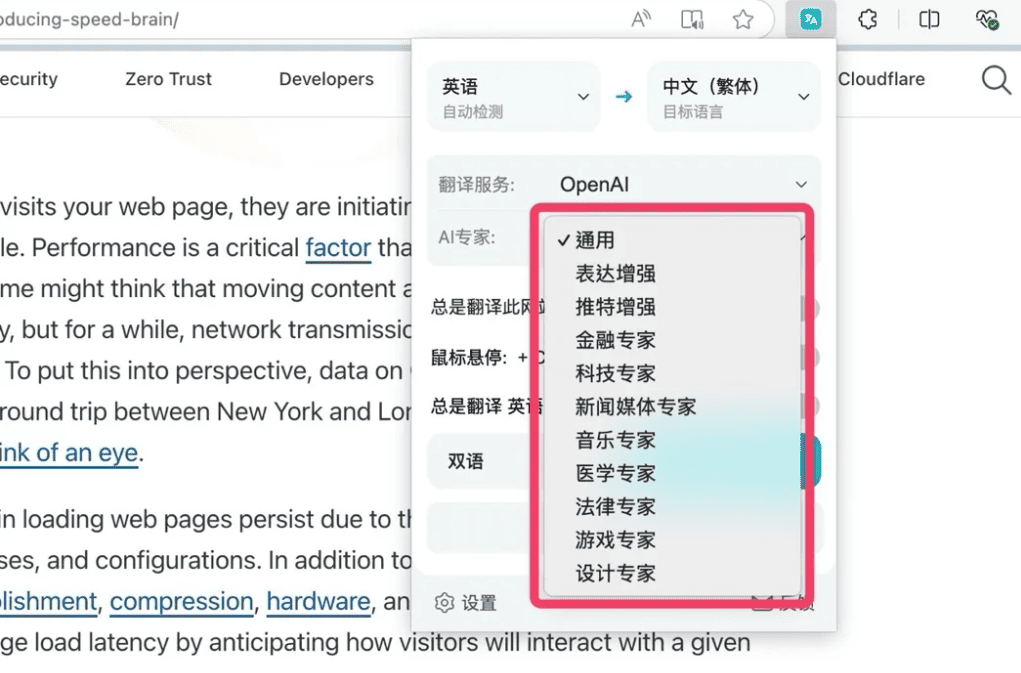1021x673 pixels.
Task: Click the Cloudflare nav link
Action: [x=881, y=79]
